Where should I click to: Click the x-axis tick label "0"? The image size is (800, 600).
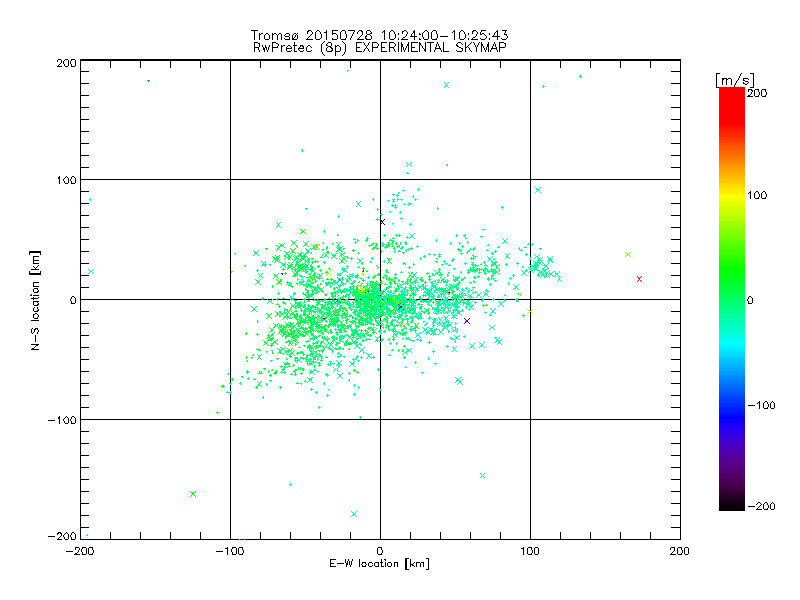coord(380,551)
